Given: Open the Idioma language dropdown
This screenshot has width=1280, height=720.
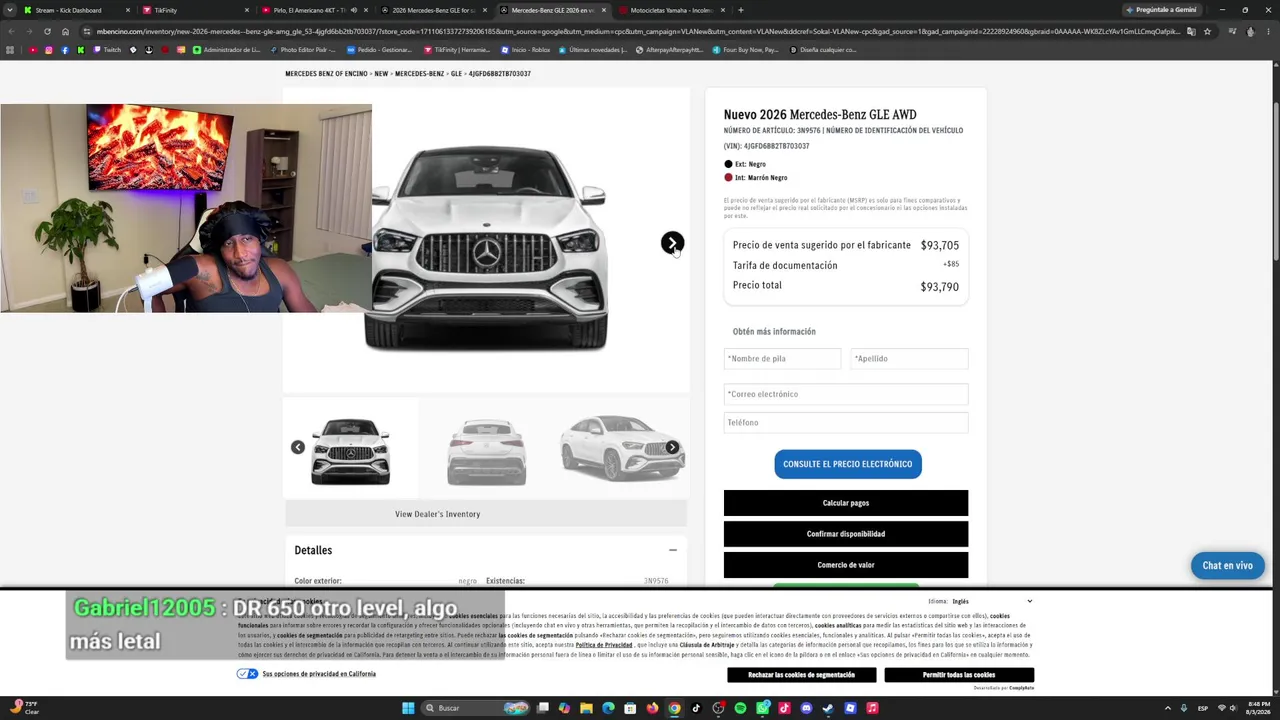Looking at the screenshot, I should 993,601.
